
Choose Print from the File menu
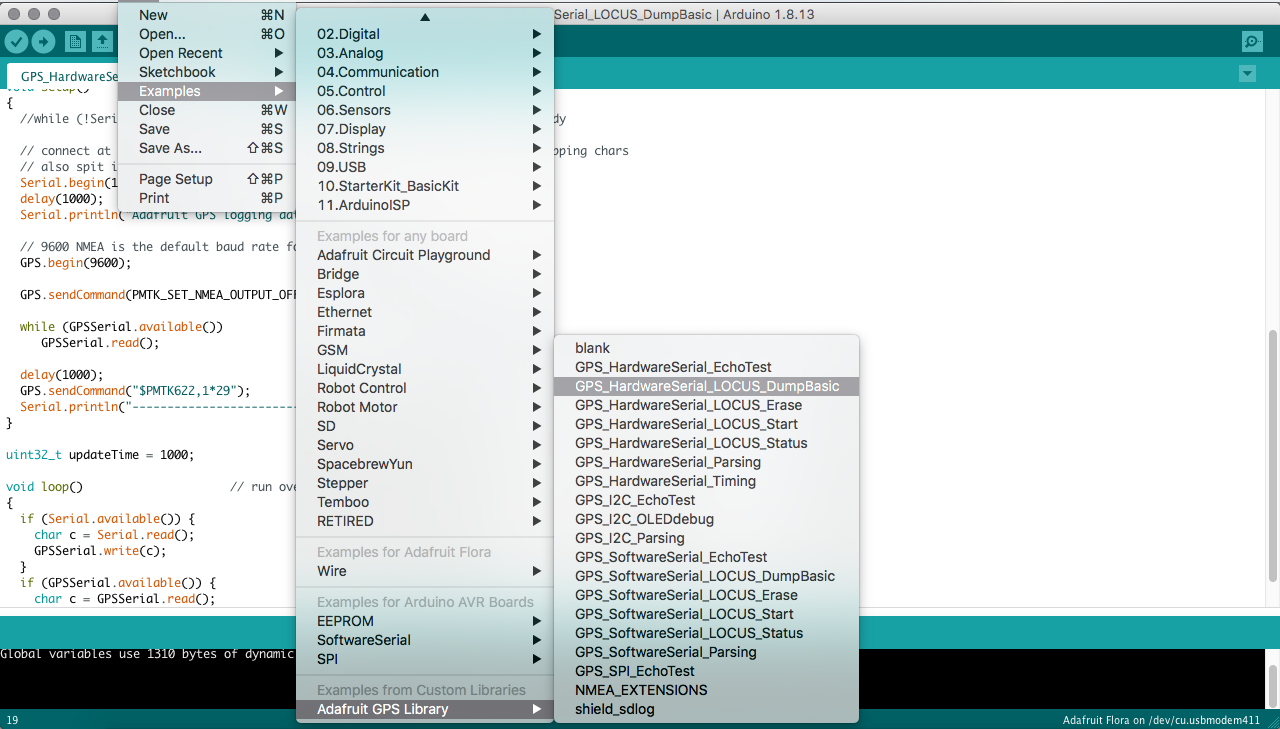(207, 198)
